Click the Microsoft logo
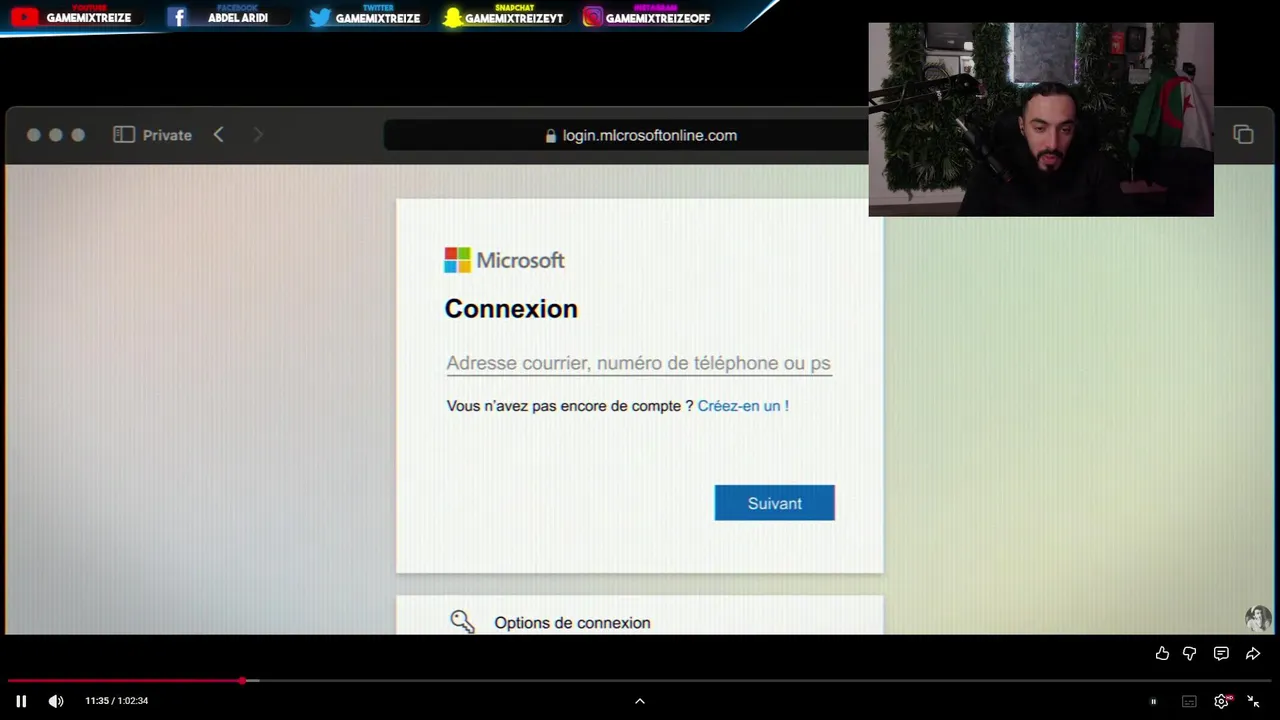 (x=504, y=260)
